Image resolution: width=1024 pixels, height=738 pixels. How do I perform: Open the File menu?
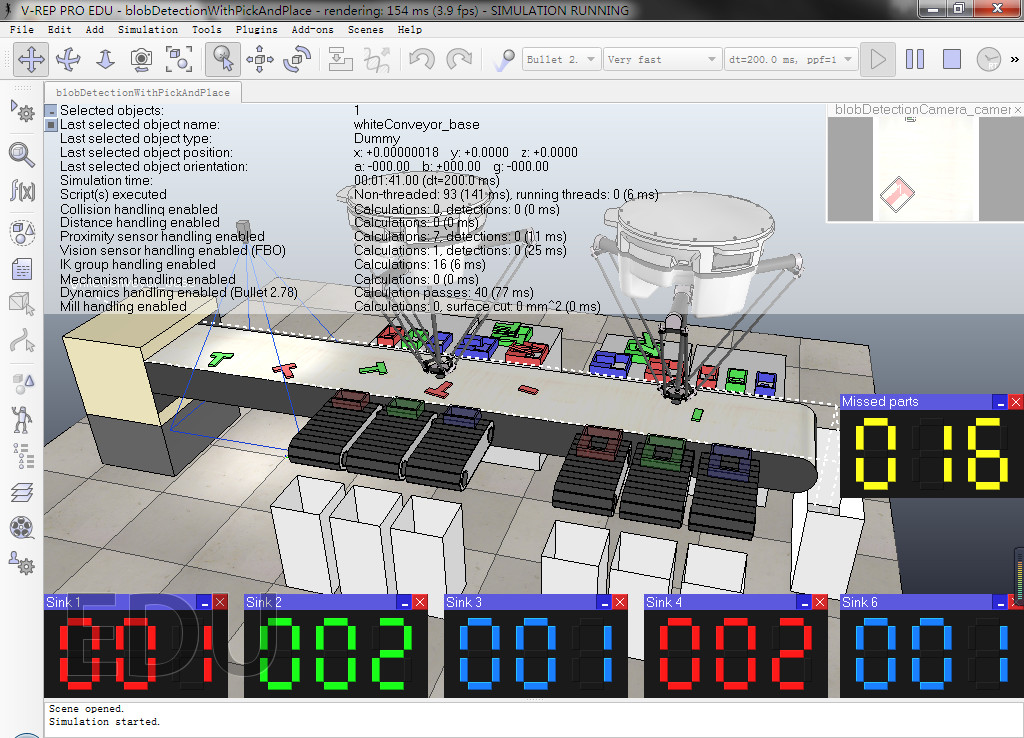click(x=22, y=29)
